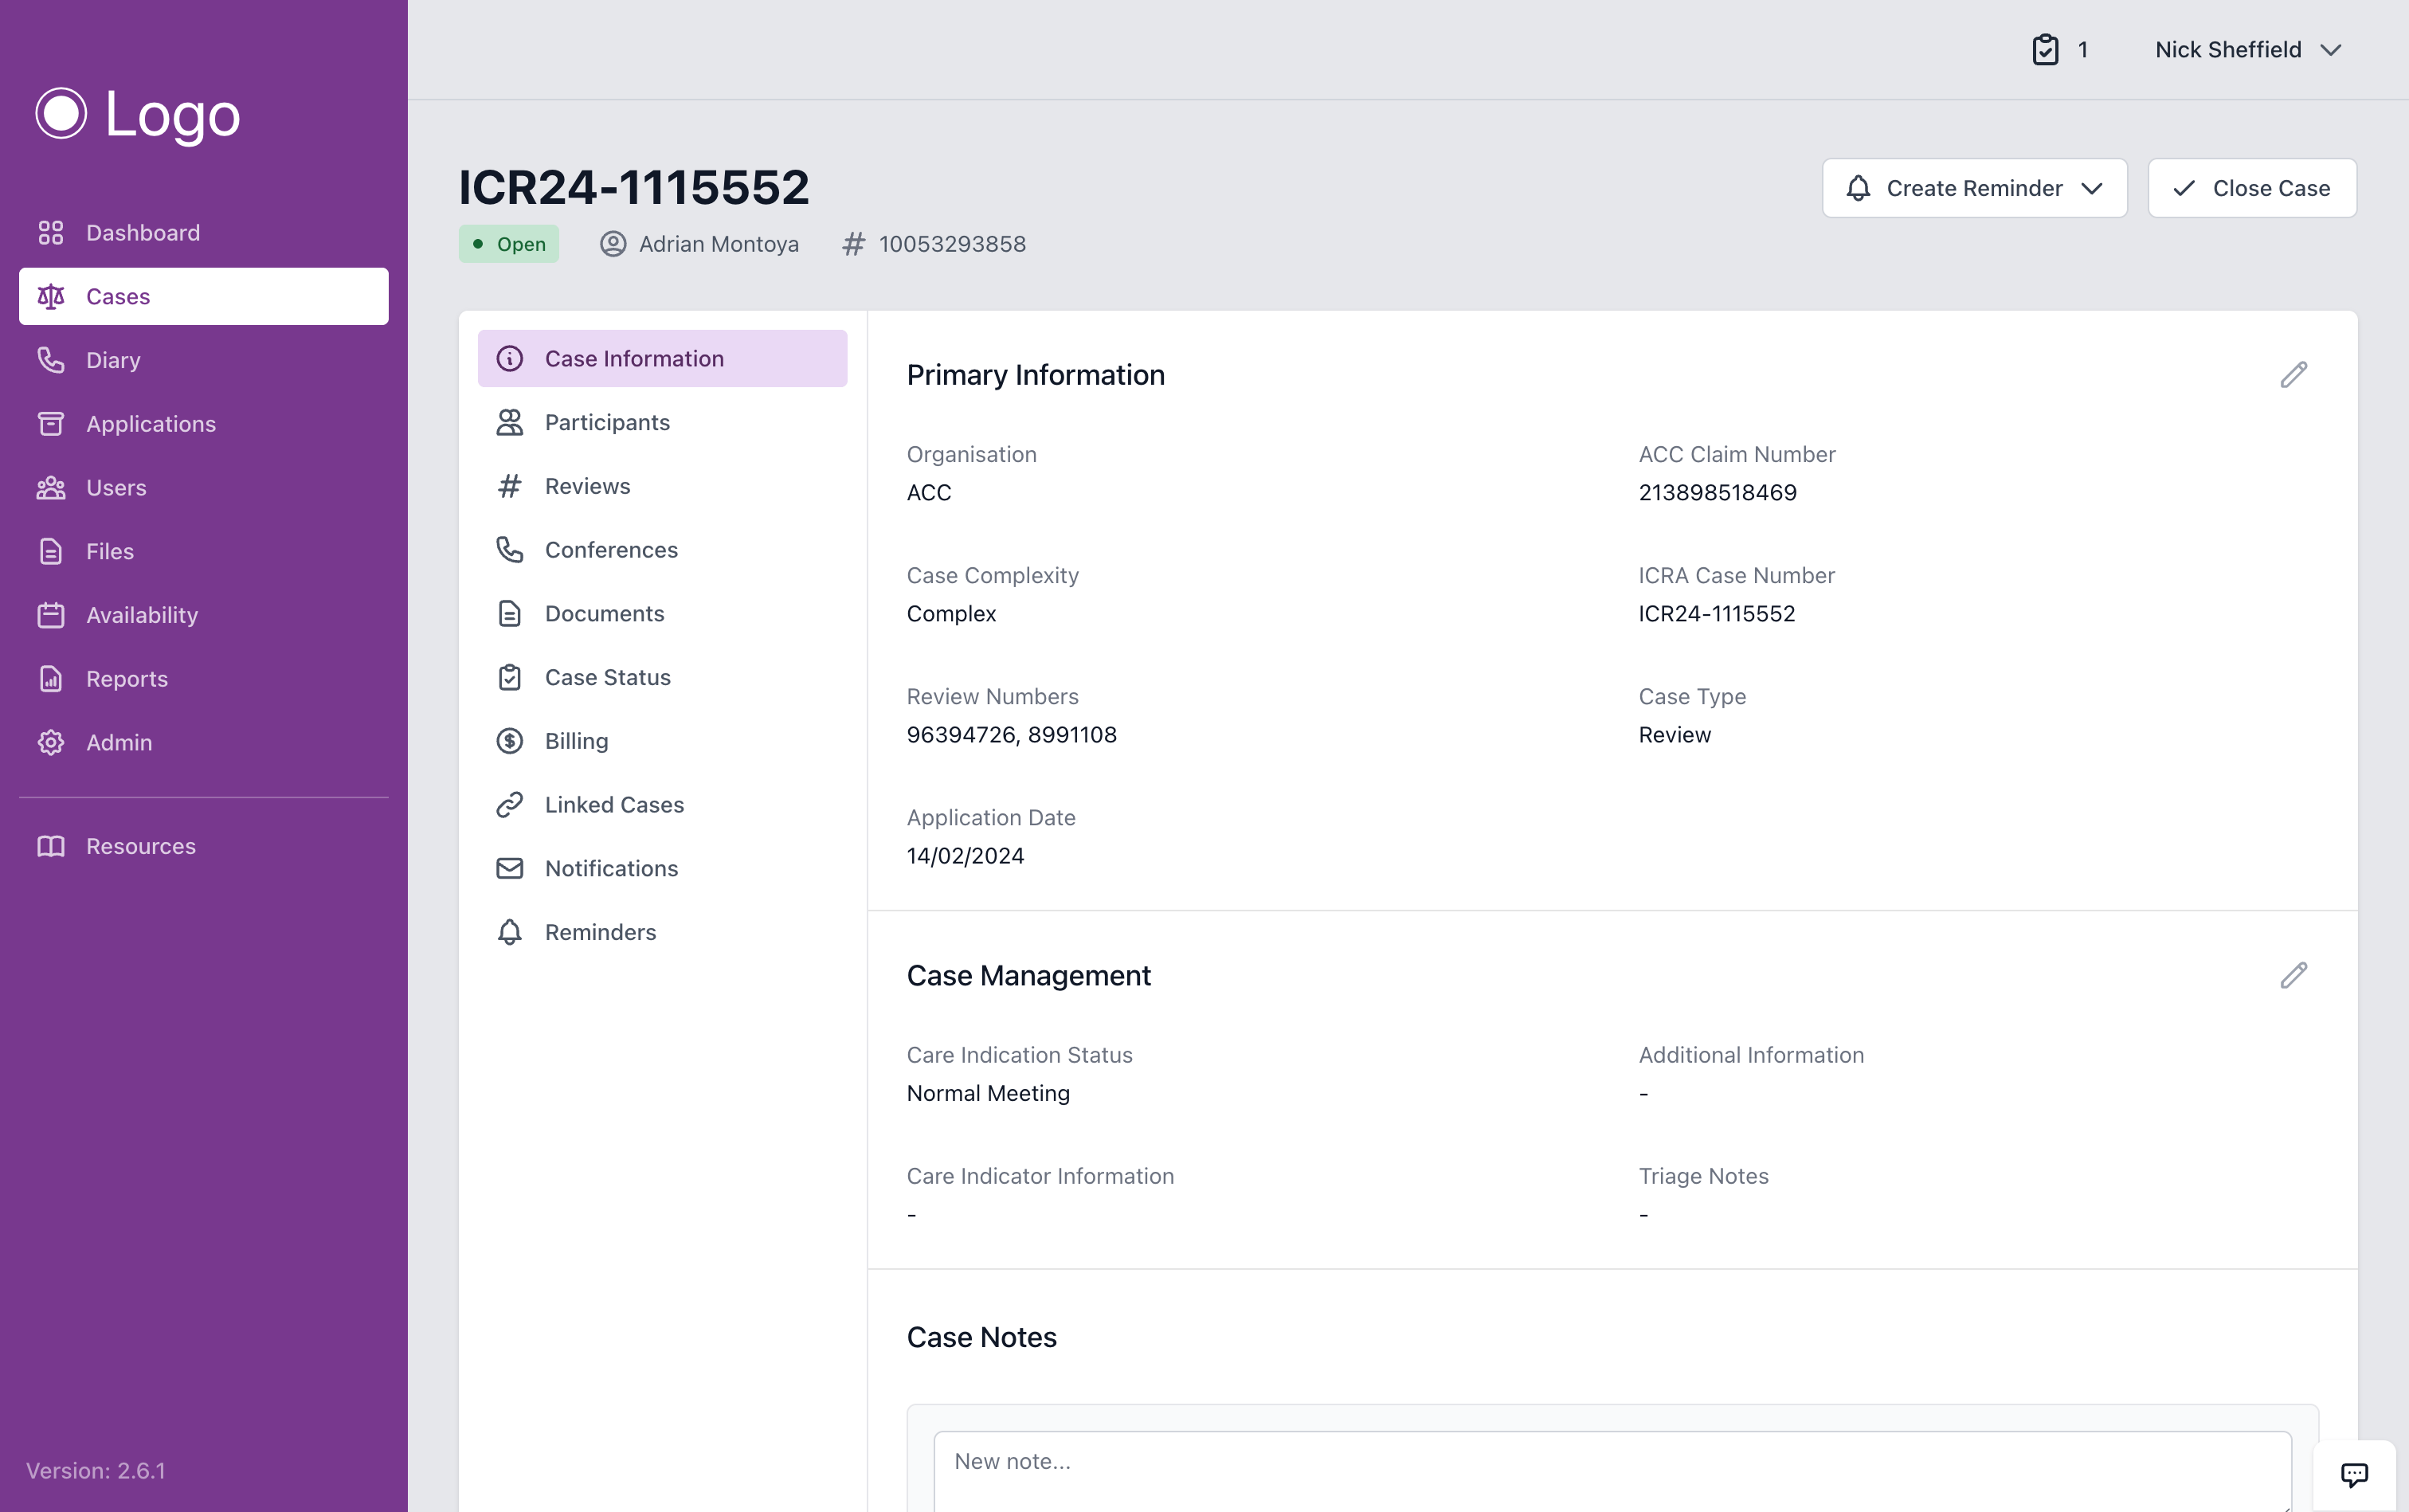The image size is (2409, 1512).
Task: Expand the chat widget in bottom corner
Action: [2355, 1473]
